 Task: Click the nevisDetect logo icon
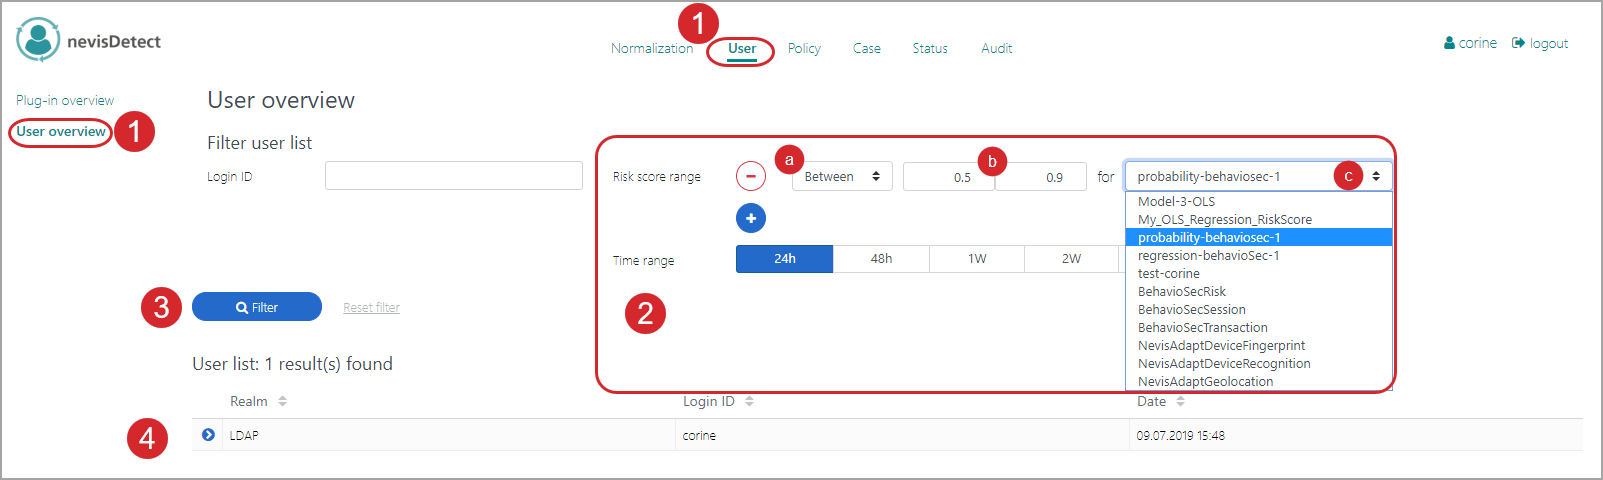pos(38,40)
